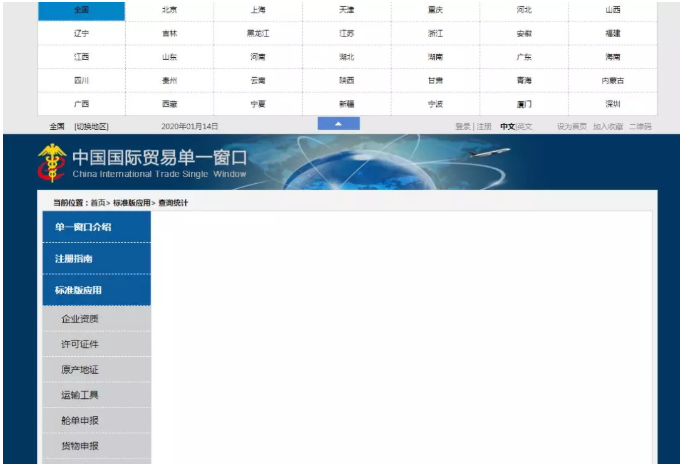
Task: Choose 江西 in the region list
Action: (x=81, y=57)
